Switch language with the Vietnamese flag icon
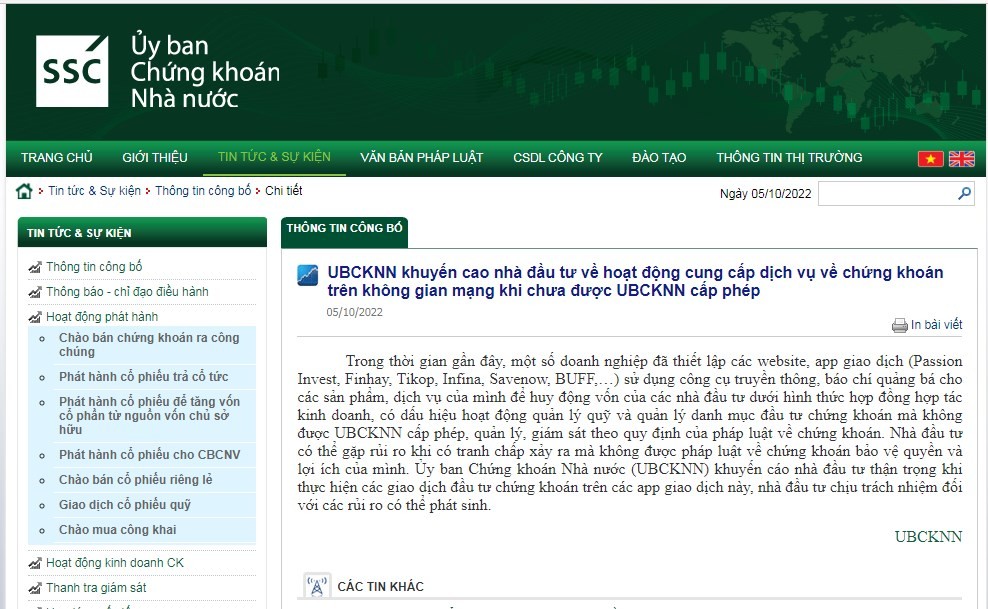Screen dimensions: 988x609 pyautogui.click(x=930, y=159)
